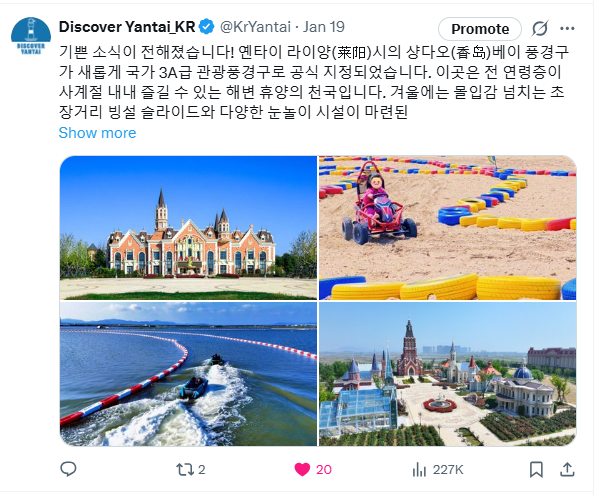The image size is (608, 496).
Task: Open the orange castle building photo
Action: pyautogui.click(x=188, y=228)
